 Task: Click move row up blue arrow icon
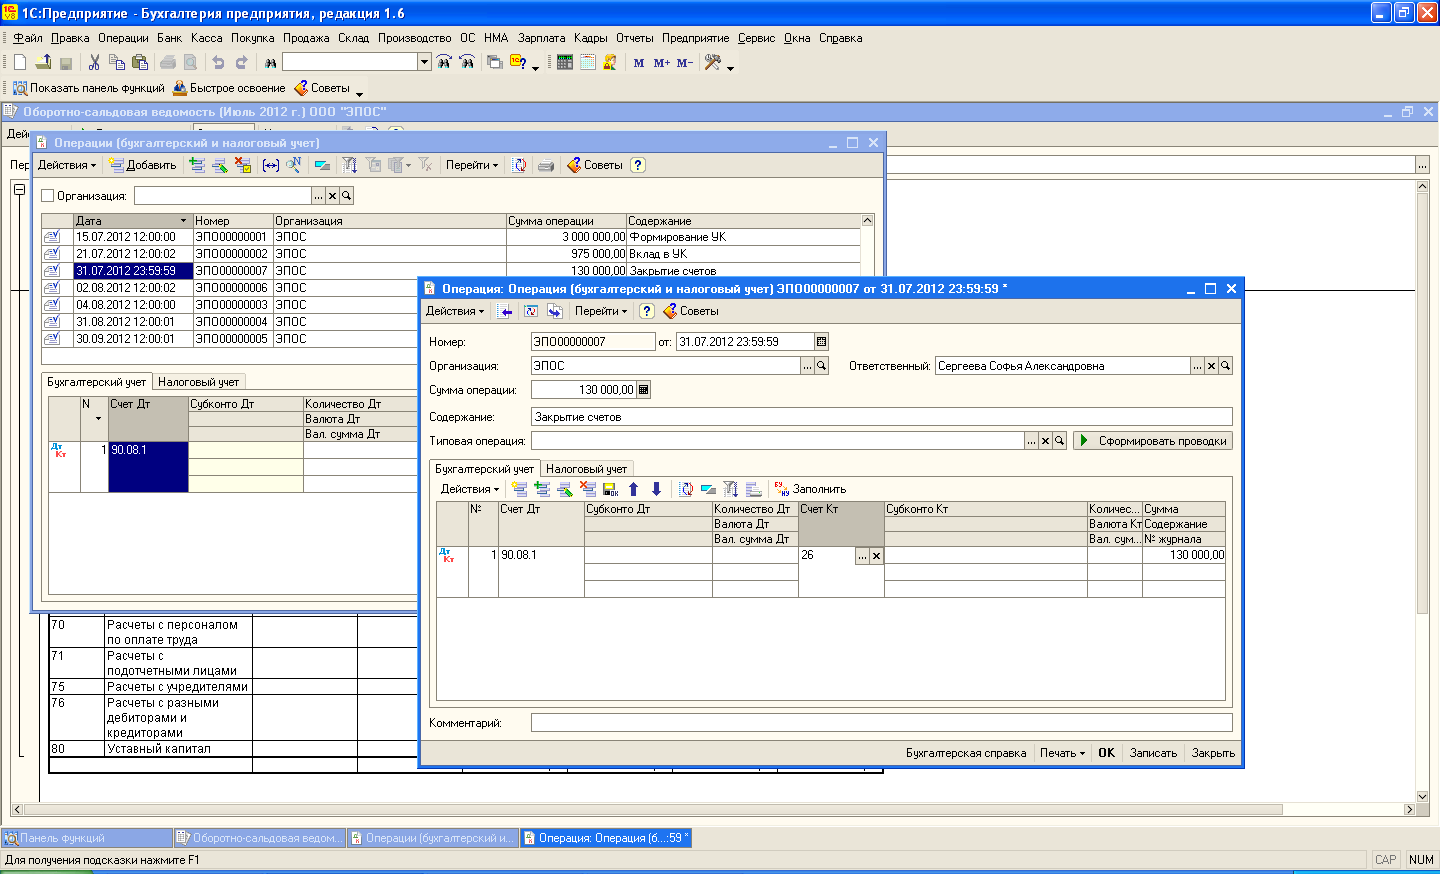coord(633,489)
